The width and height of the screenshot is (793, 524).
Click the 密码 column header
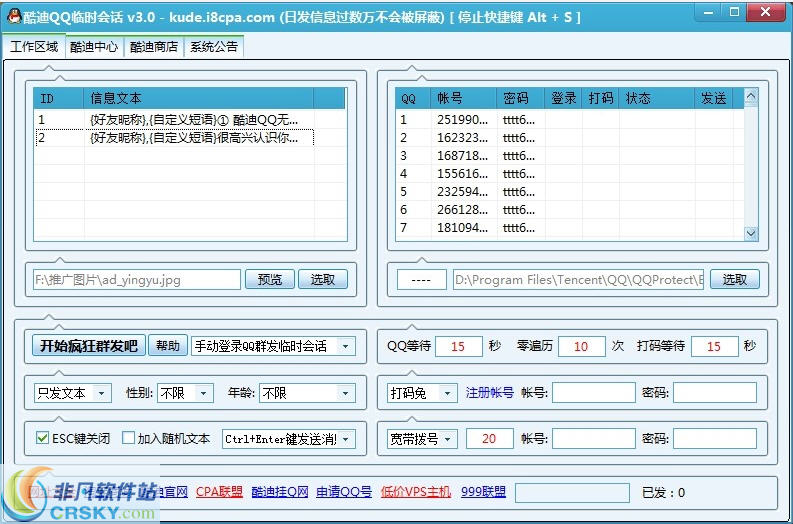[520, 98]
